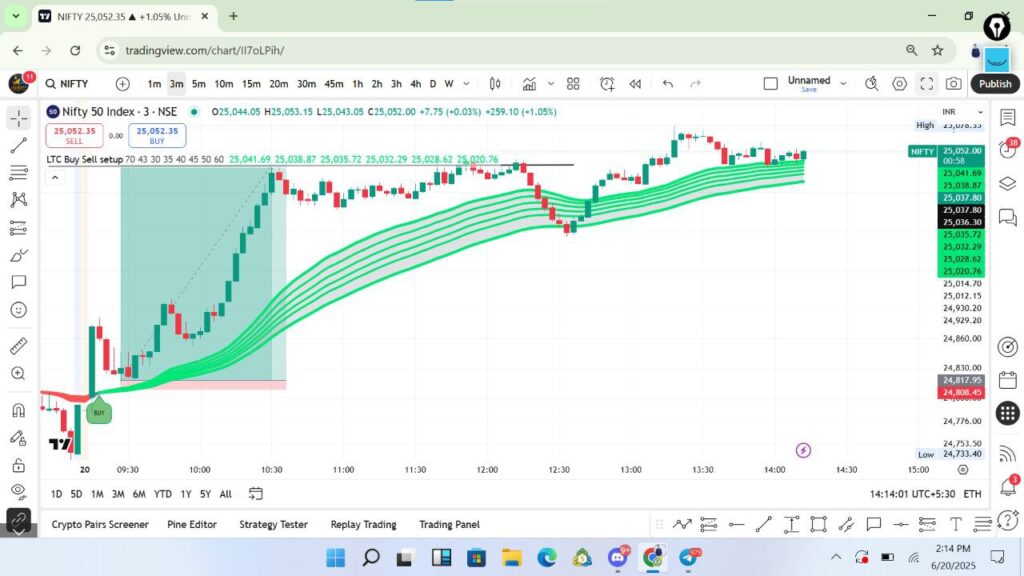Select the 5m timeframe

(x=199, y=84)
